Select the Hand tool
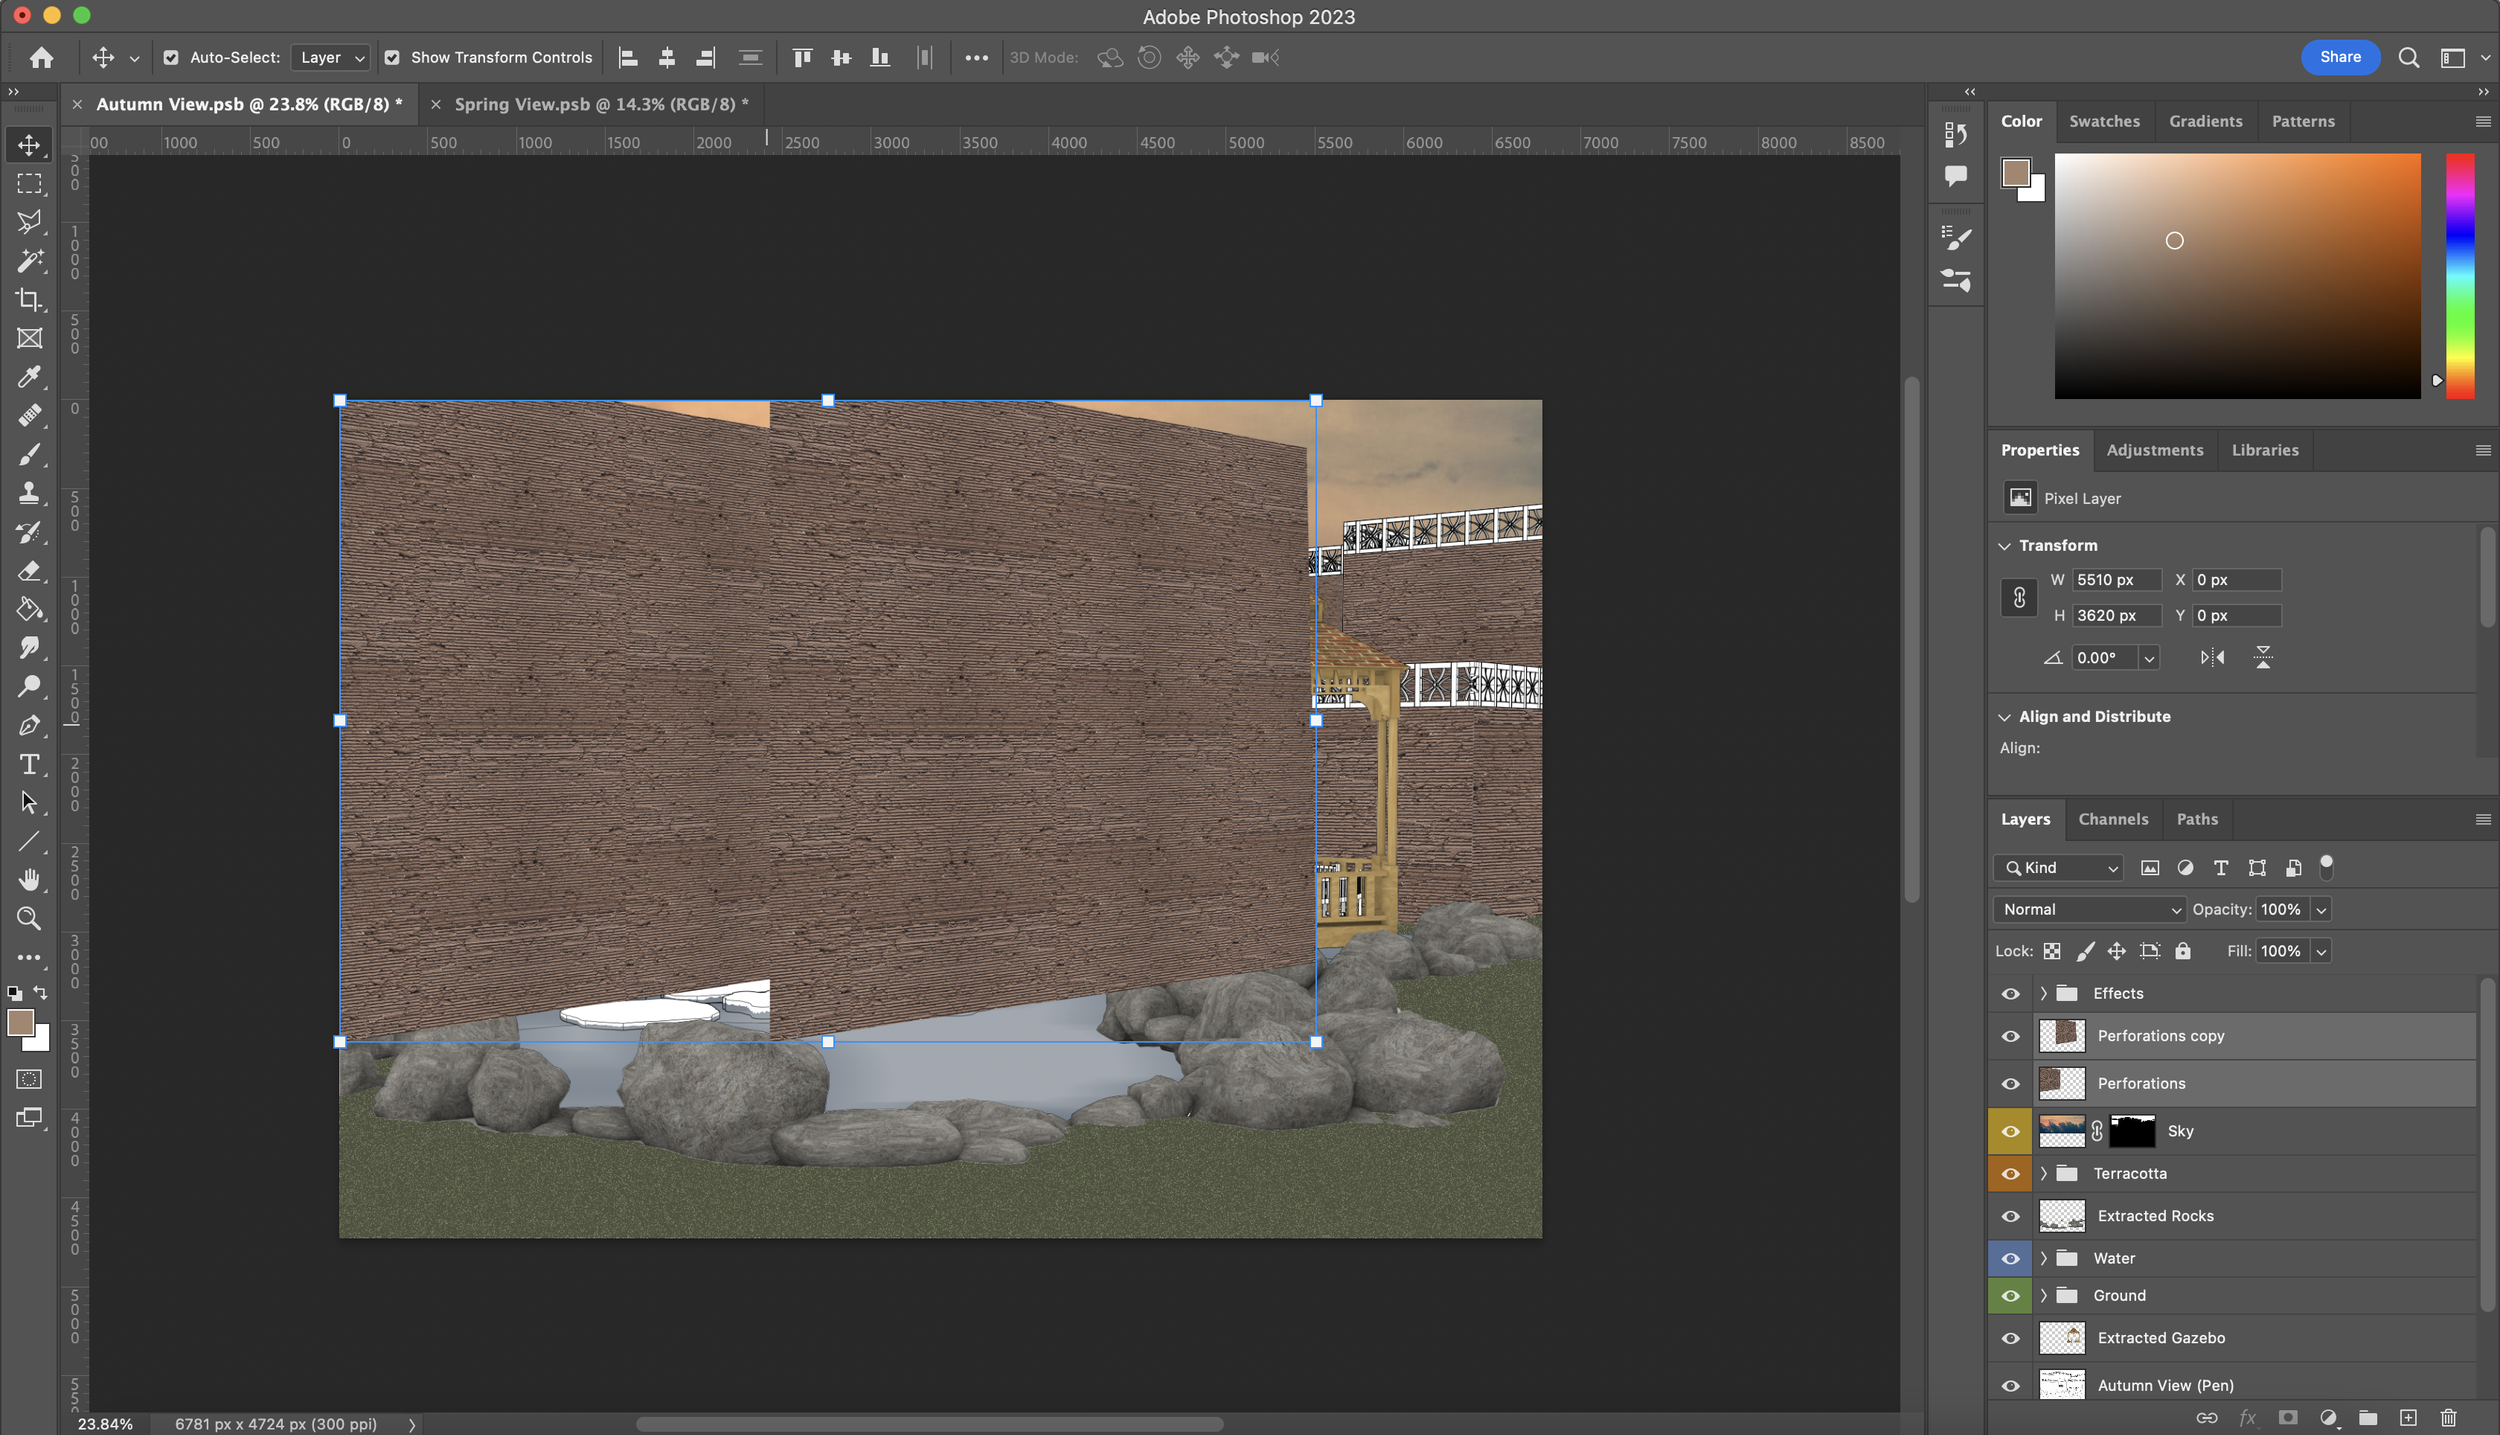Viewport: 2500px width, 1435px height. point(29,880)
